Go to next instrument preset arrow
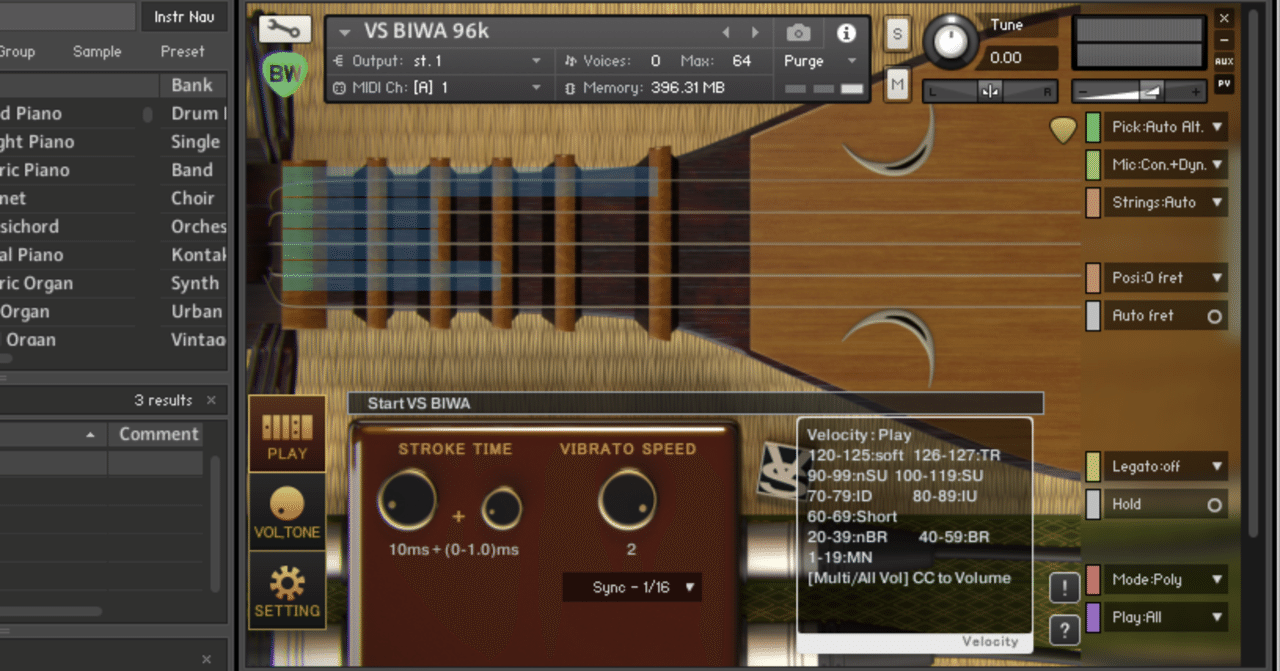The image size is (1280, 671). [755, 32]
